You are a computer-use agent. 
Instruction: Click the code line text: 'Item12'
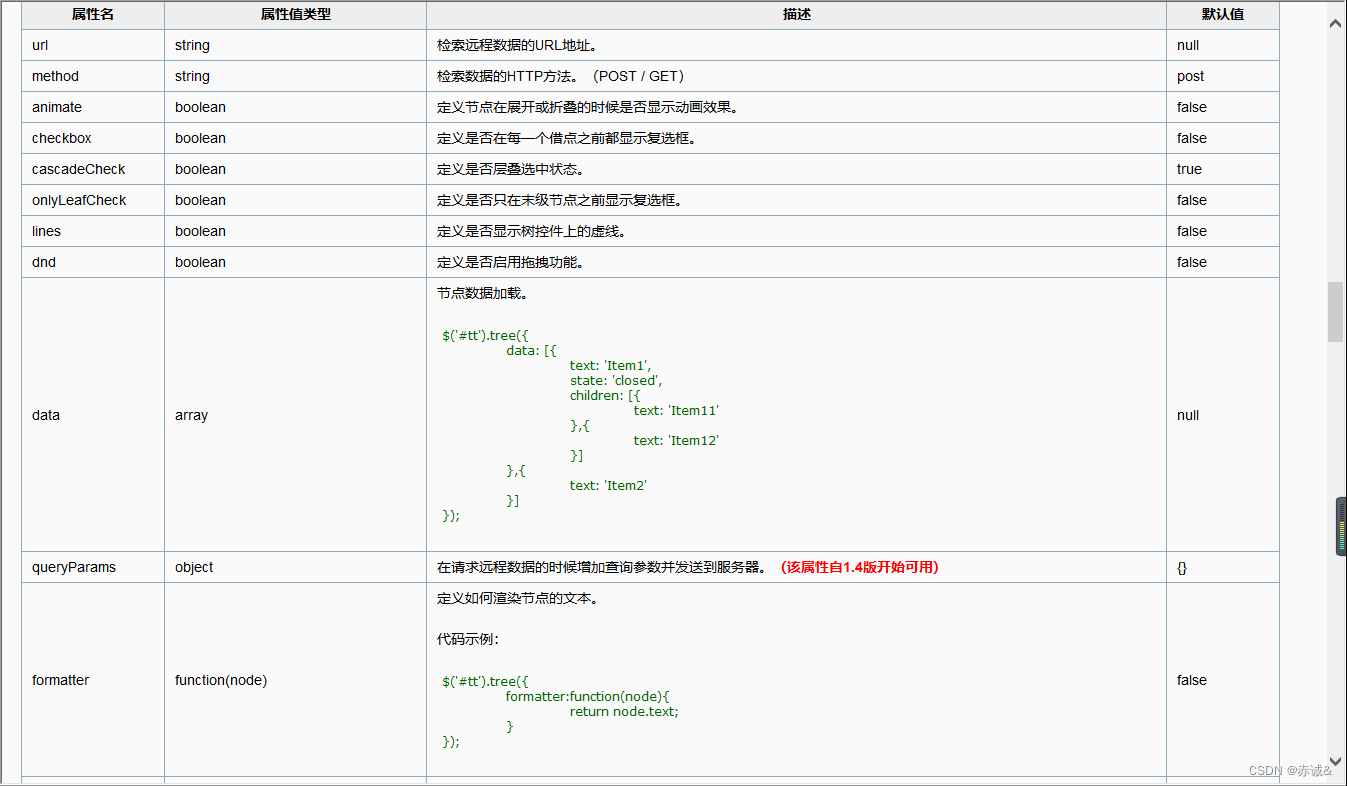tap(676, 441)
